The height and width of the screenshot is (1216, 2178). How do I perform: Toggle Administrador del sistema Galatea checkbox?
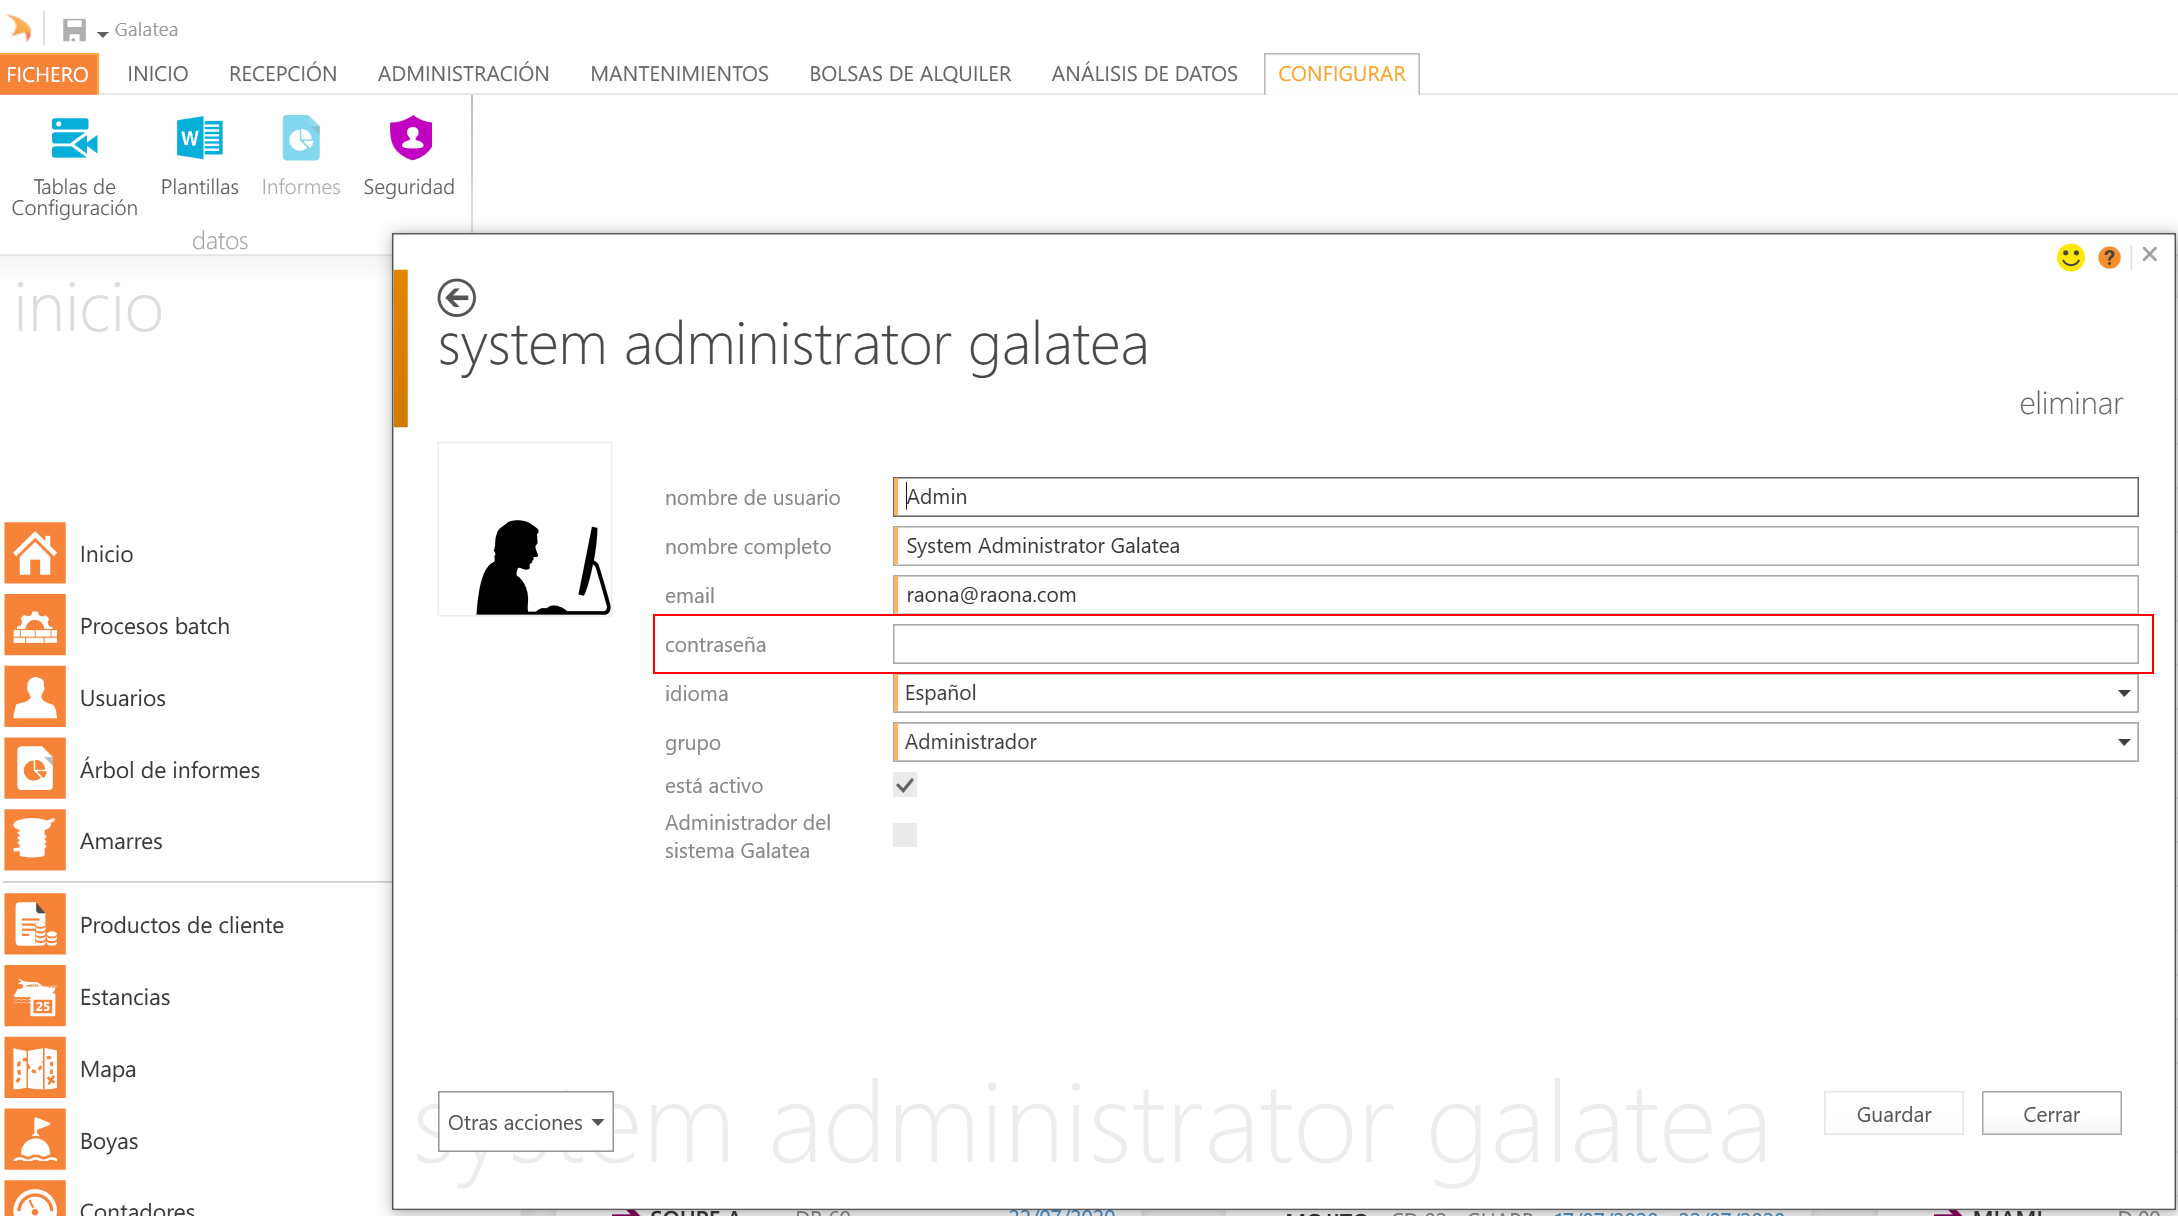point(905,835)
